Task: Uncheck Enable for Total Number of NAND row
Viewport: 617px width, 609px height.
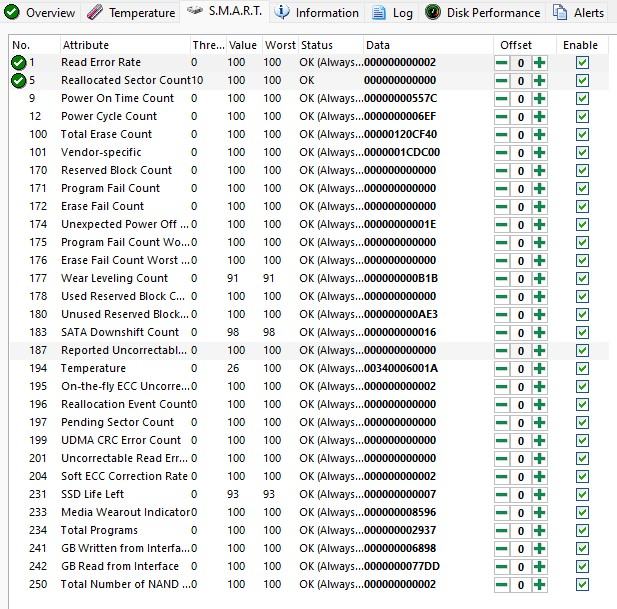Action: pyautogui.click(x=582, y=585)
